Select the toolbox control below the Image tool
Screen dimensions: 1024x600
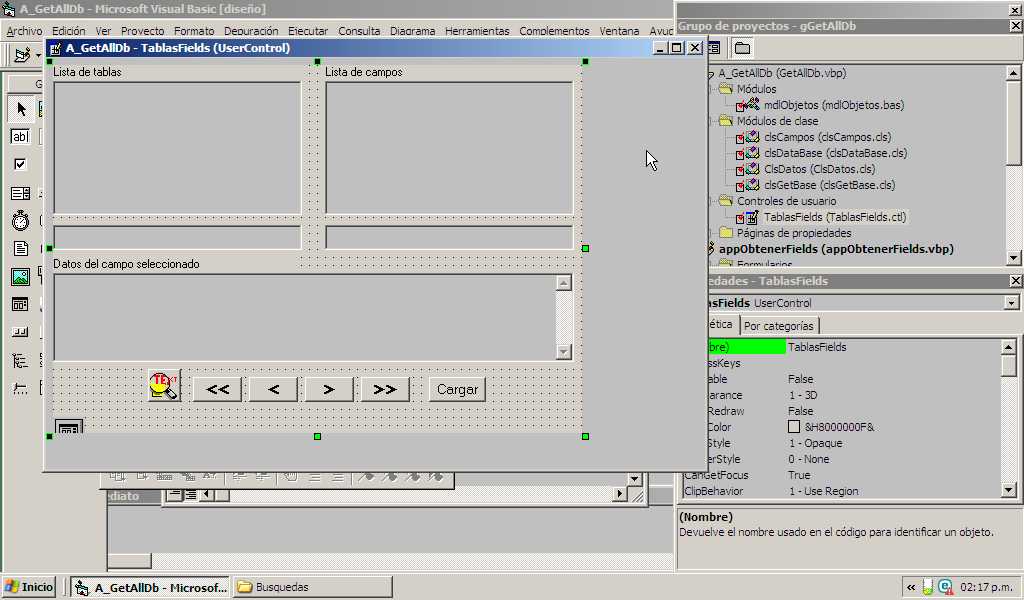coord(20,304)
